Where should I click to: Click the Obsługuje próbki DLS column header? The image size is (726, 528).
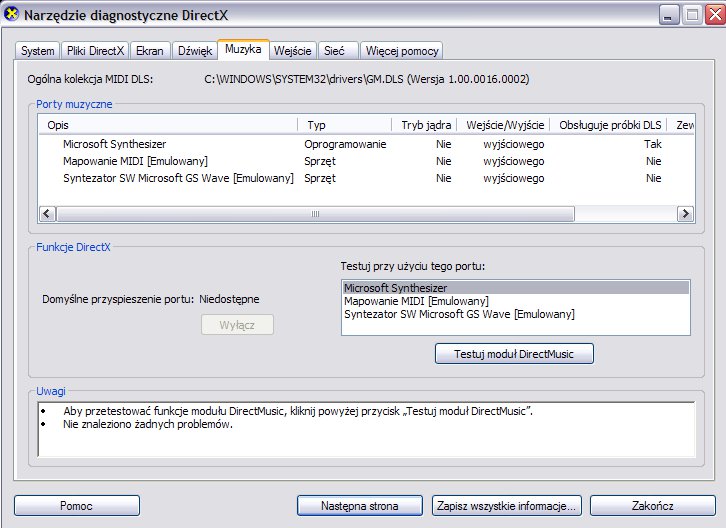pyautogui.click(x=609, y=125)
